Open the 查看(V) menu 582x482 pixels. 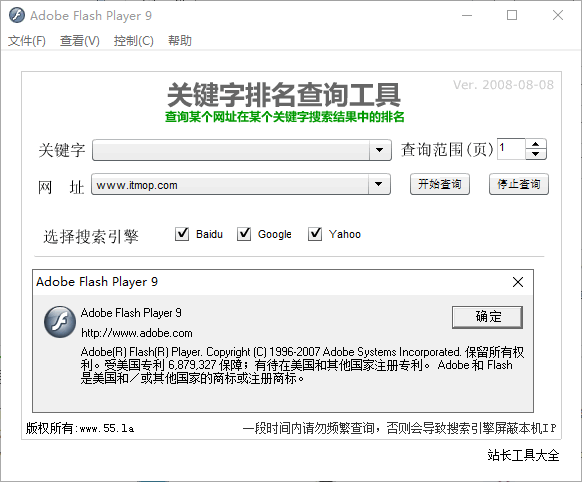click(x=80, y=40)
